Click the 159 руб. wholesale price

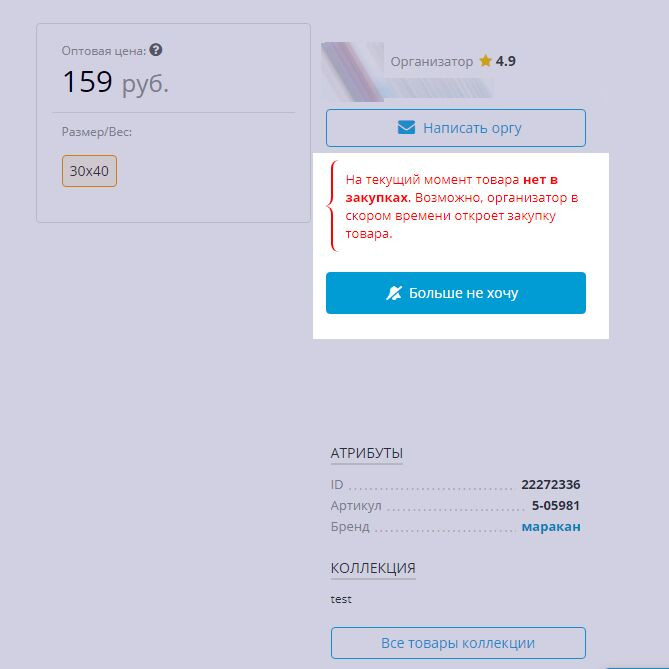(x=115, y=81)
